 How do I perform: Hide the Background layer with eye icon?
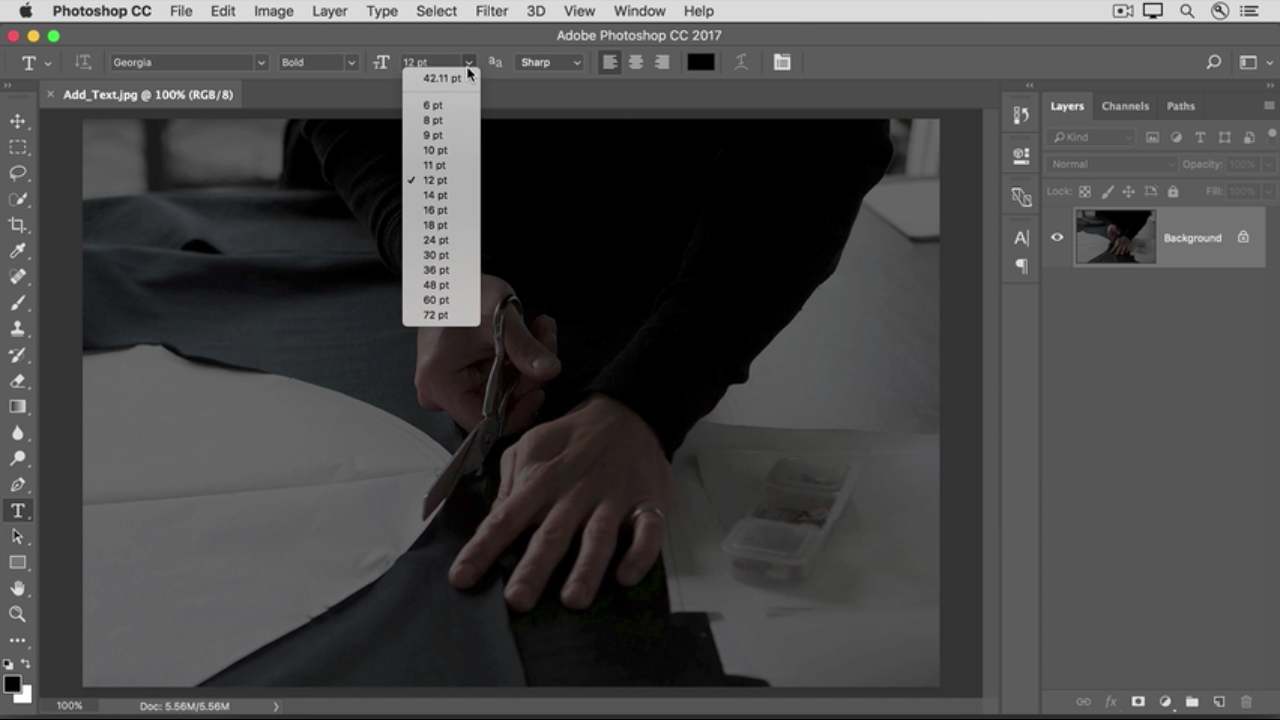(1057, 237)
